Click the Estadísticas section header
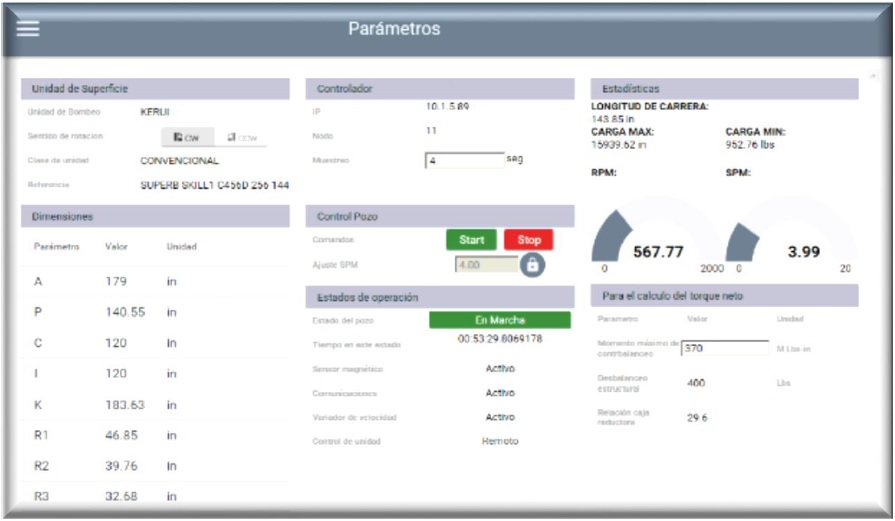The width and height of the screenshot is (895, 521). pyautogui.click(x=723, y=89)
